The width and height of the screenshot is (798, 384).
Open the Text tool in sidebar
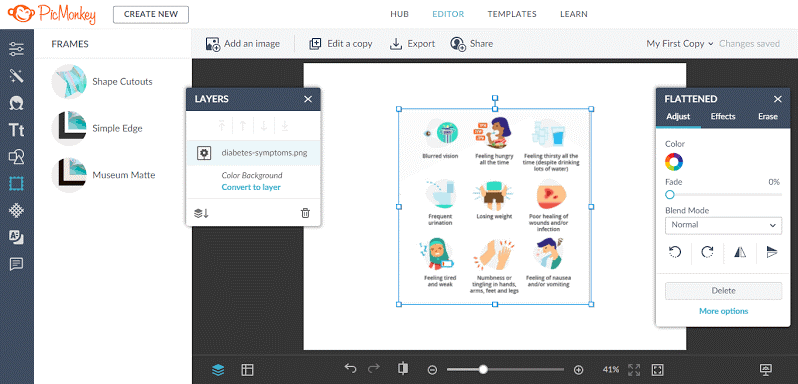click(x=17, y=130)
